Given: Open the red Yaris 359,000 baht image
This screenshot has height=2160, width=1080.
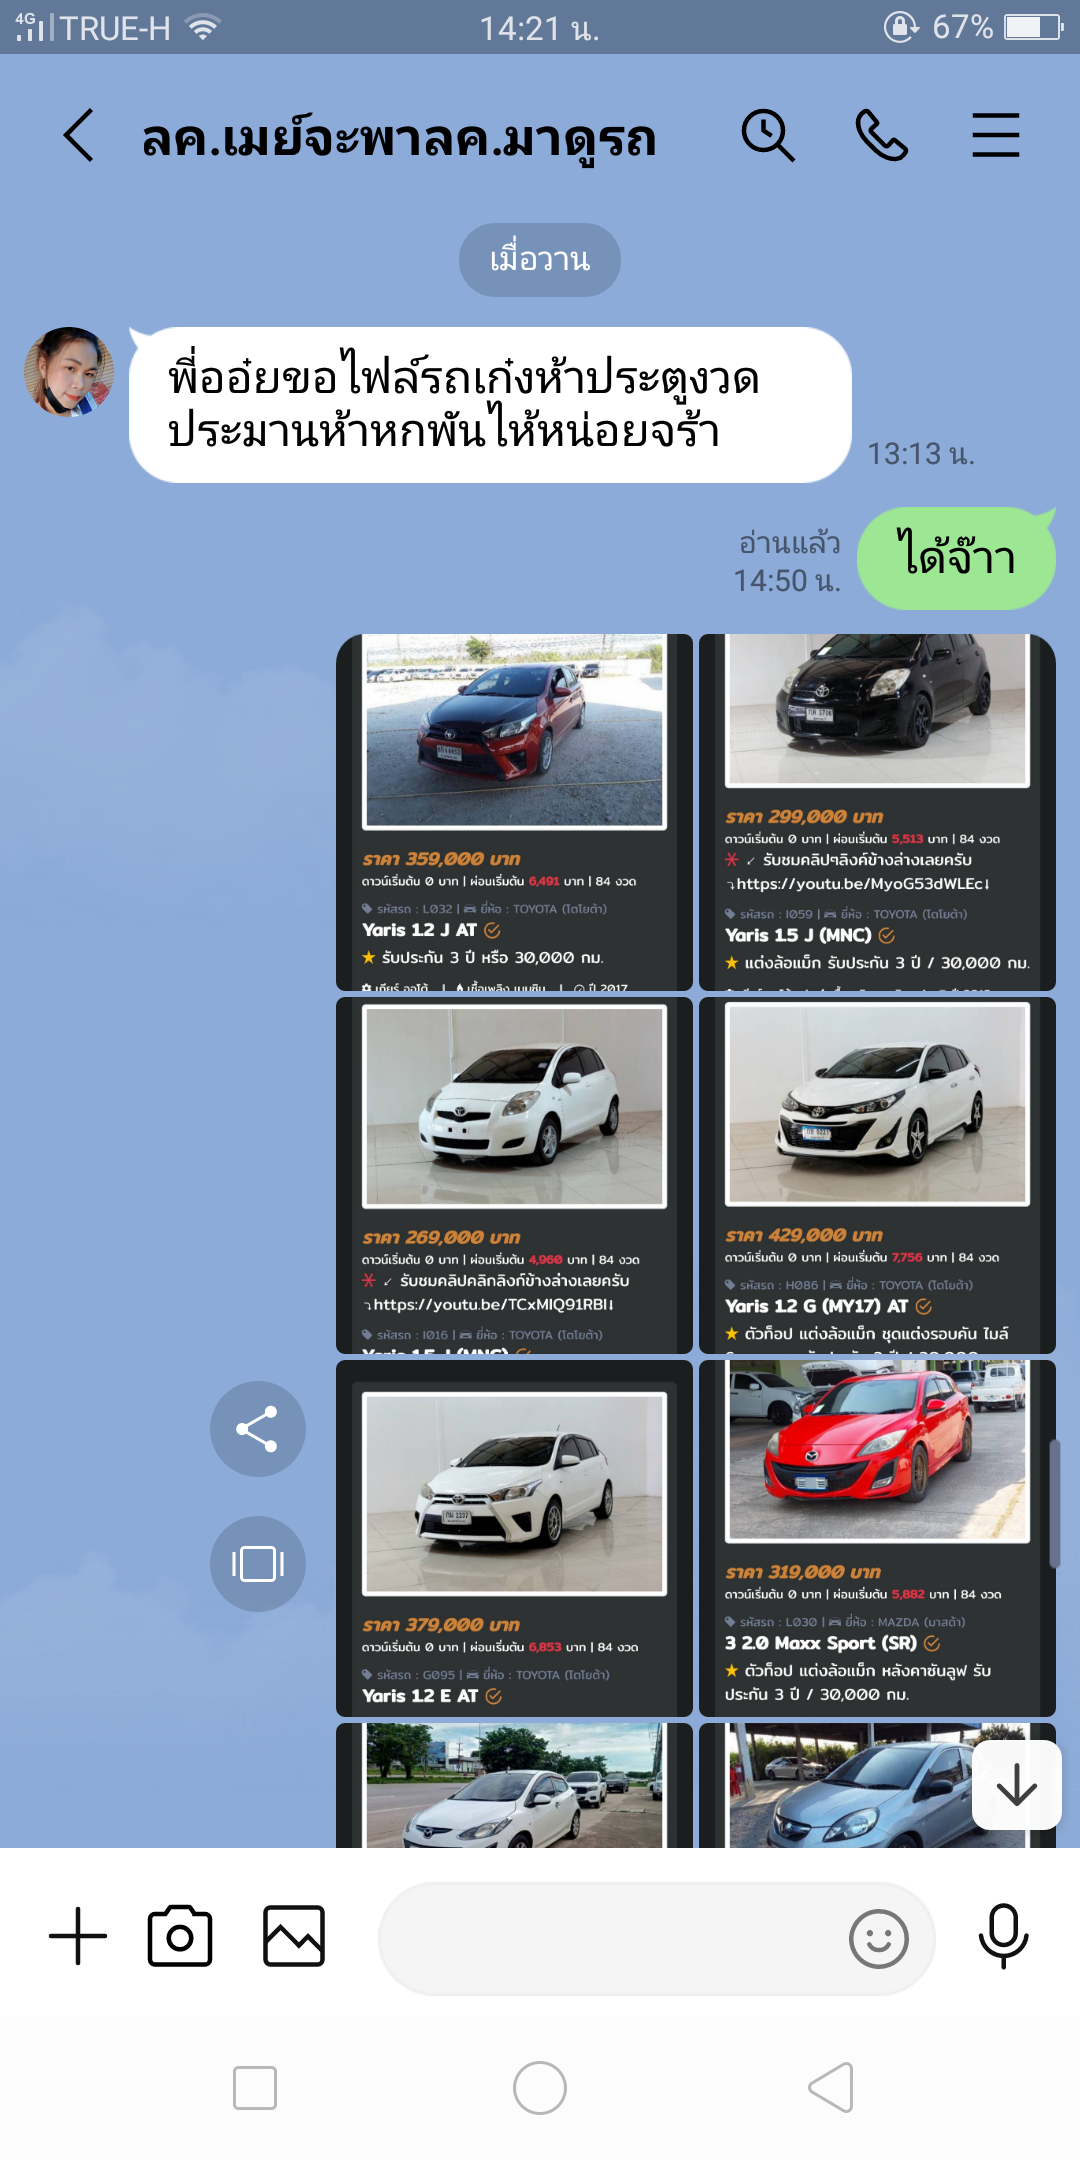Looking at the screenshot, I should [x=514, y=812].
